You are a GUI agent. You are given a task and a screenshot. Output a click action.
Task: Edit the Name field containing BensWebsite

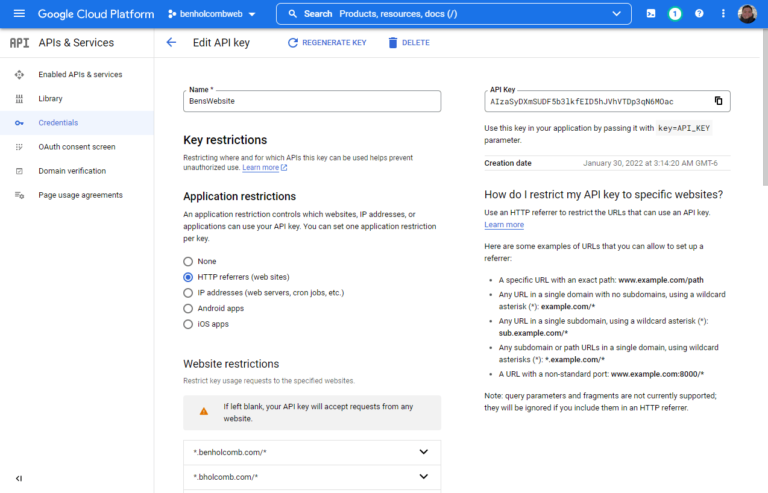pos(311,101)
